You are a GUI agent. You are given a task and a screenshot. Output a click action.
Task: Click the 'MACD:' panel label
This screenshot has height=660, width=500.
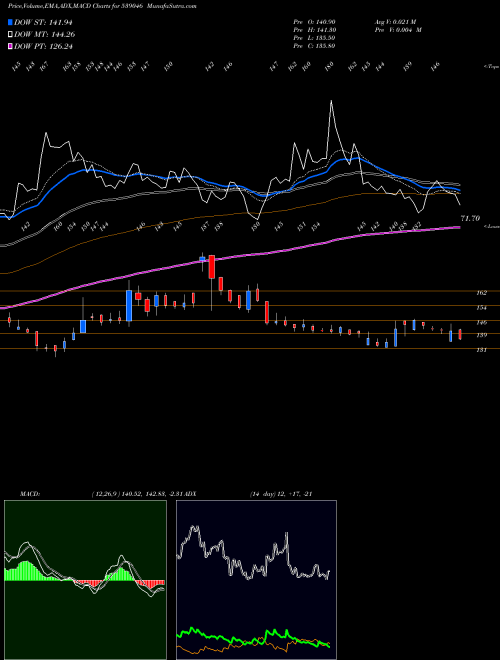30,494
